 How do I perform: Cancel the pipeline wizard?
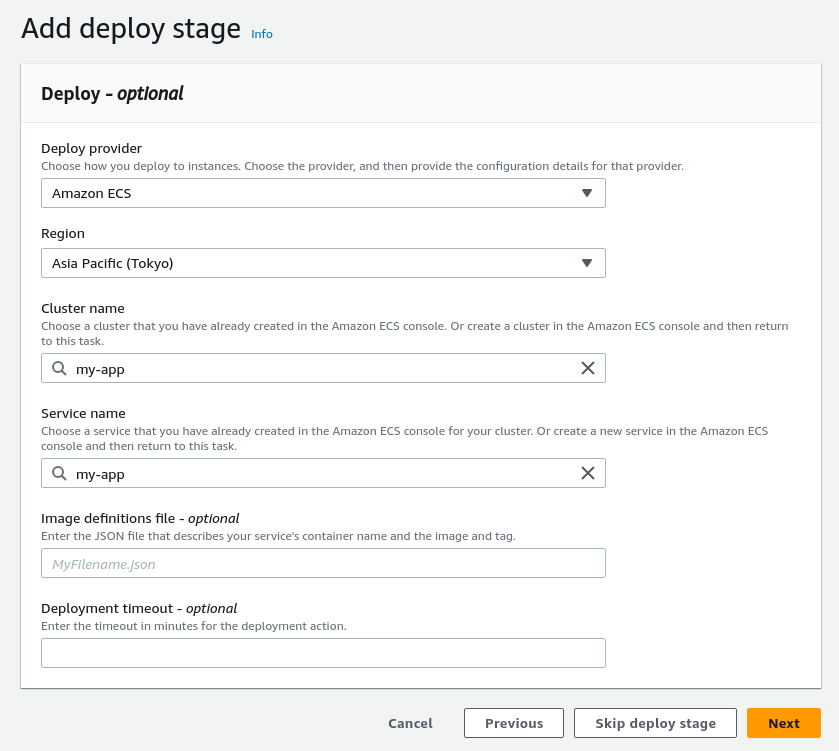pos(410,723)
